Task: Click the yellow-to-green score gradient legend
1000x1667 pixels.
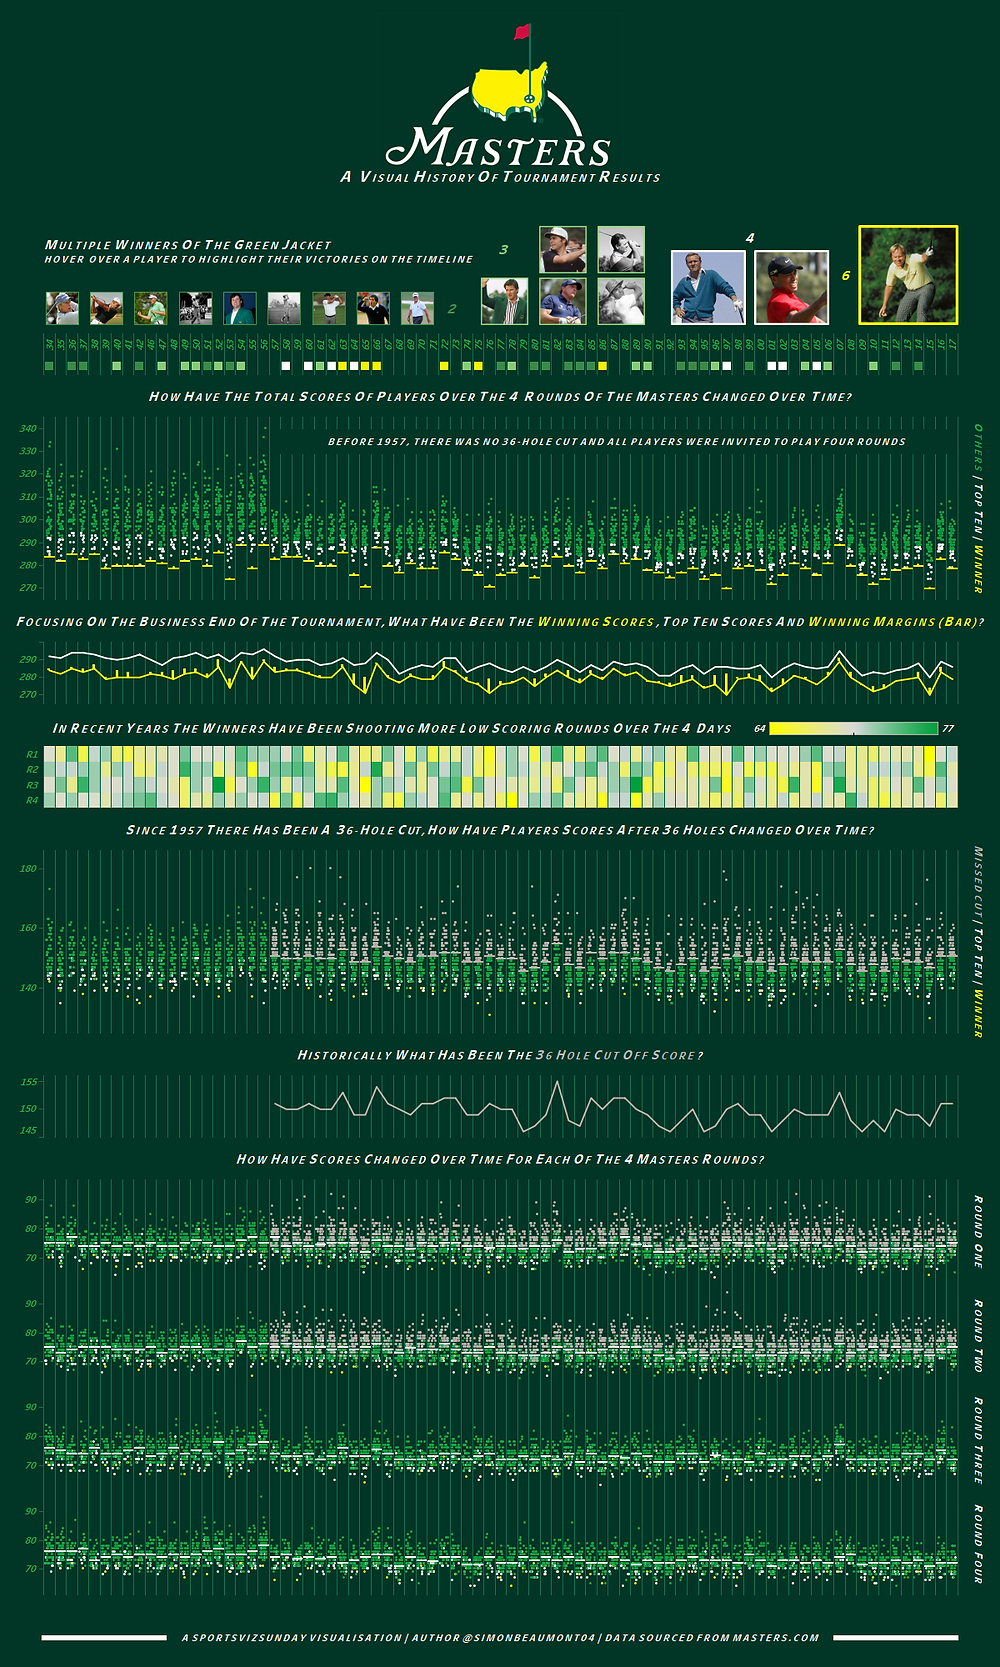Action: coord(853,728)
